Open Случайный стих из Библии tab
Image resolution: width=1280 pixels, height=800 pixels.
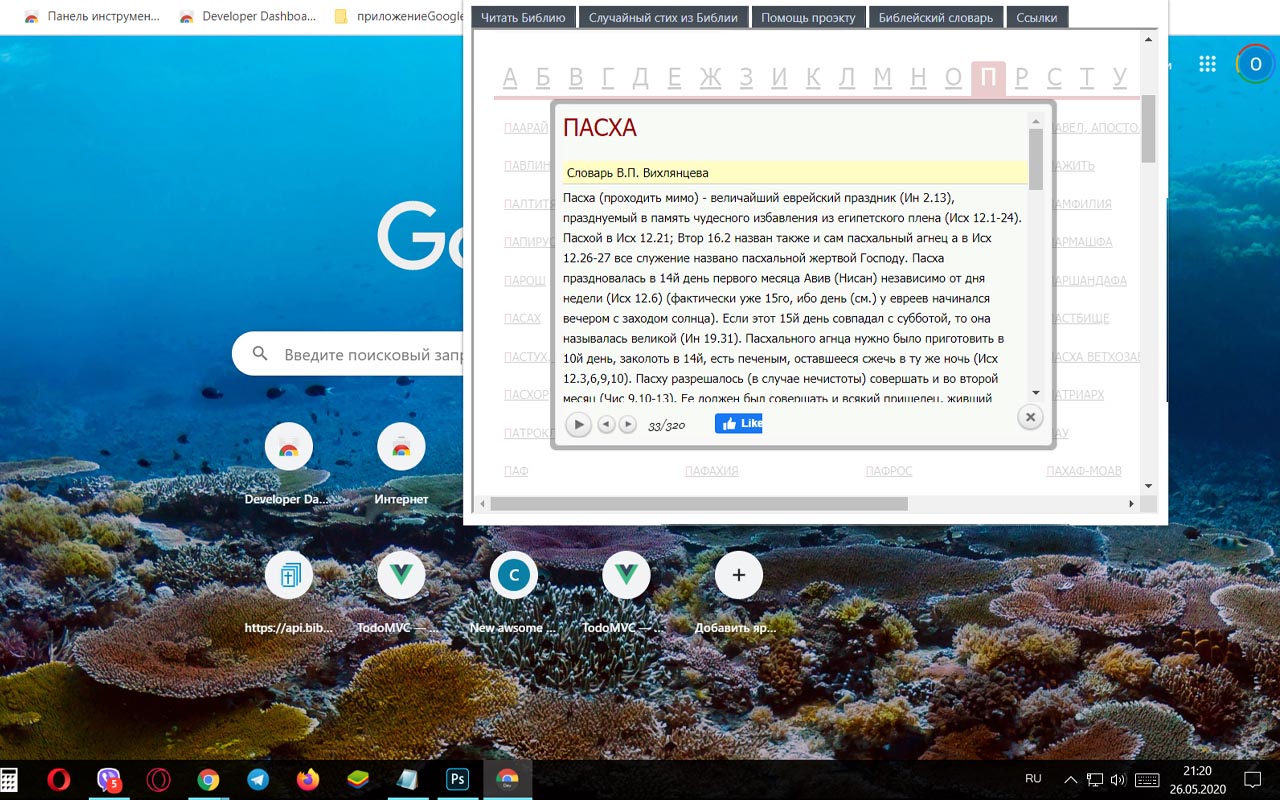(663, 17)
